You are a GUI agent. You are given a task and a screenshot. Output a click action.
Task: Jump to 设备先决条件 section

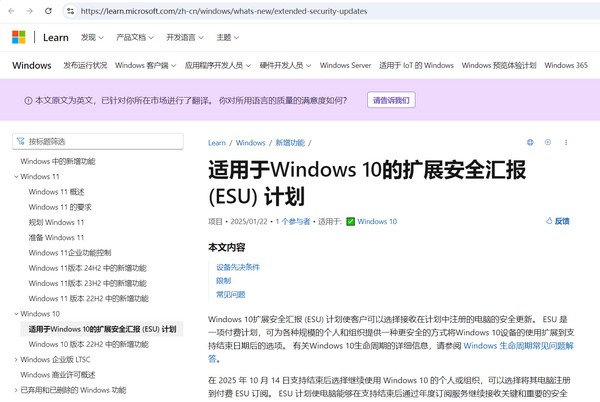238,267
